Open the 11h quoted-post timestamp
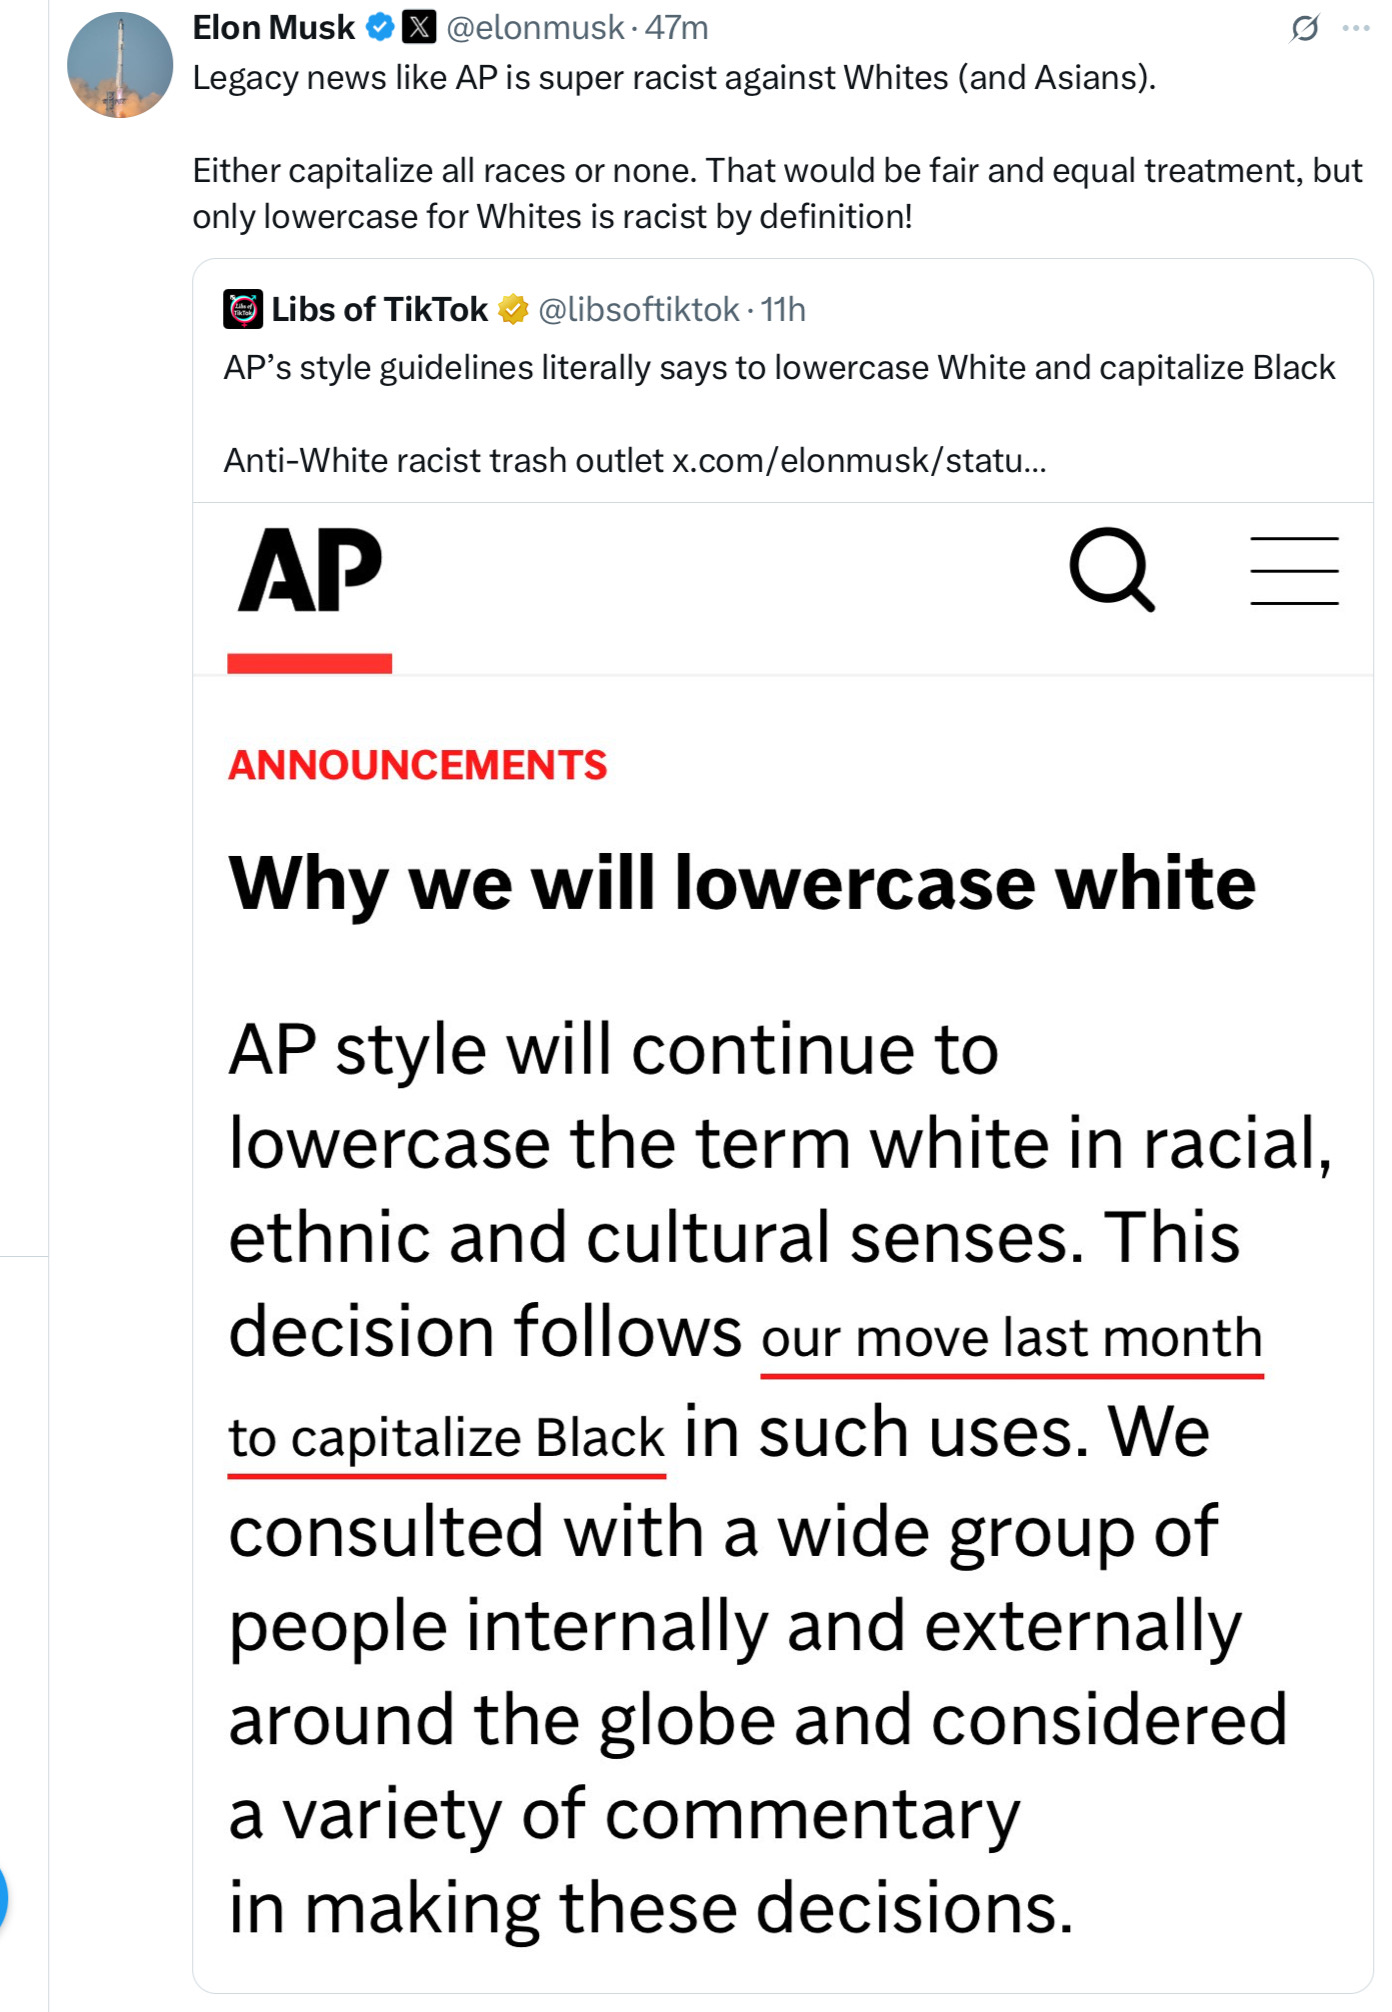 783,310
